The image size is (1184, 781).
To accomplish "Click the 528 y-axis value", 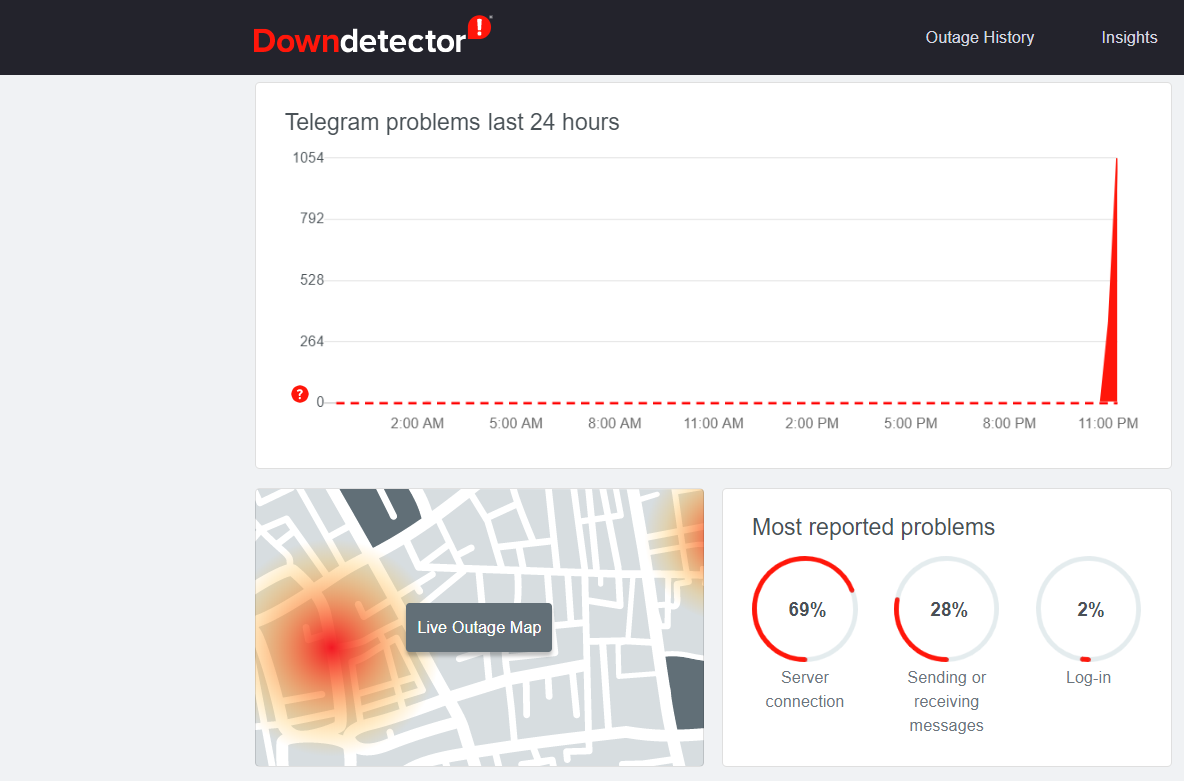I will tap(312, 279).
